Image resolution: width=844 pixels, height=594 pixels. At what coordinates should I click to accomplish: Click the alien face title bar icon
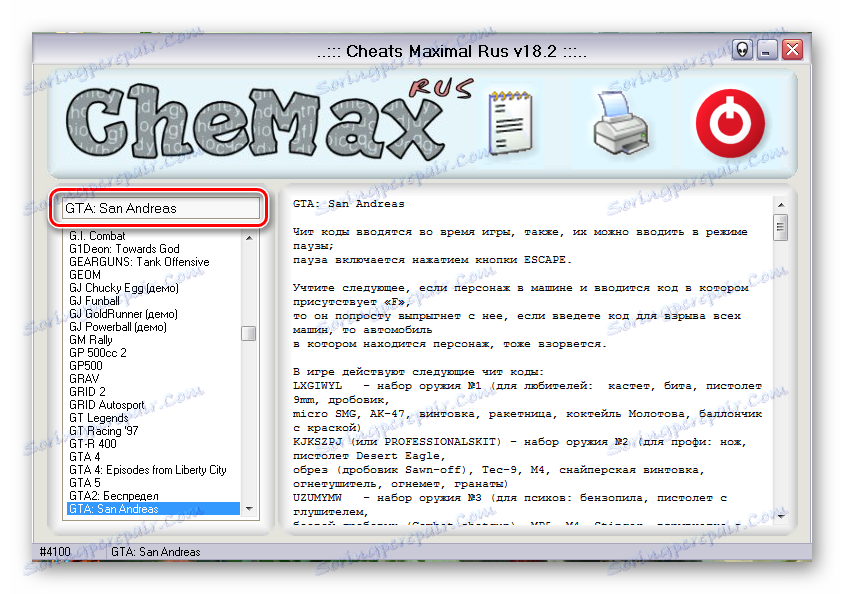(742, 50)
